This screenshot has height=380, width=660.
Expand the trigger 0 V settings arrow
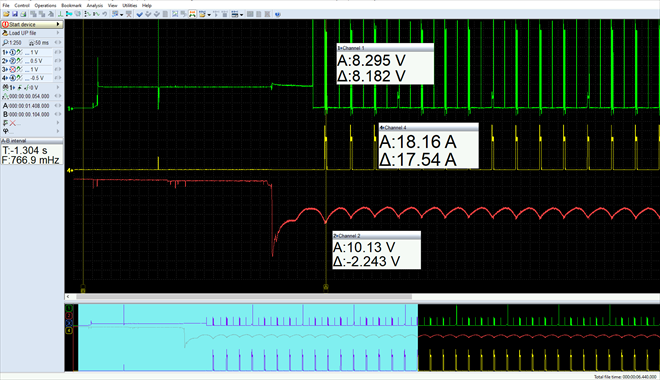coord(58,88)
